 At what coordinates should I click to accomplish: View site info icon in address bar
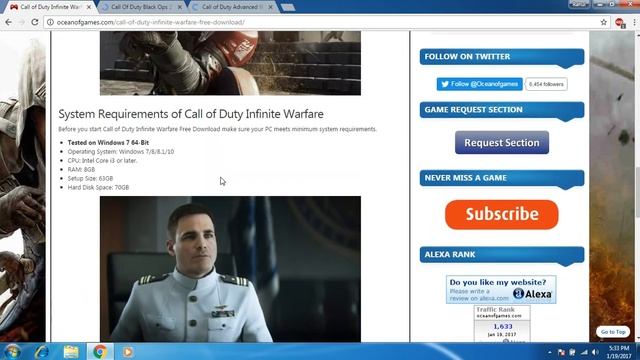[x=50, y=22]
